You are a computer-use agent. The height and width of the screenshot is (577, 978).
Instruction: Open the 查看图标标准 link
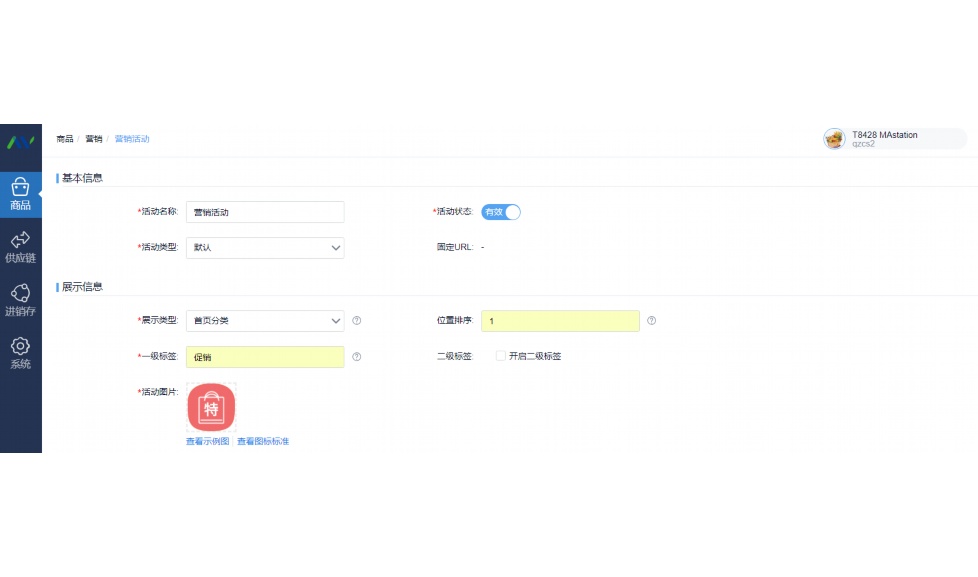coord(263,441)
